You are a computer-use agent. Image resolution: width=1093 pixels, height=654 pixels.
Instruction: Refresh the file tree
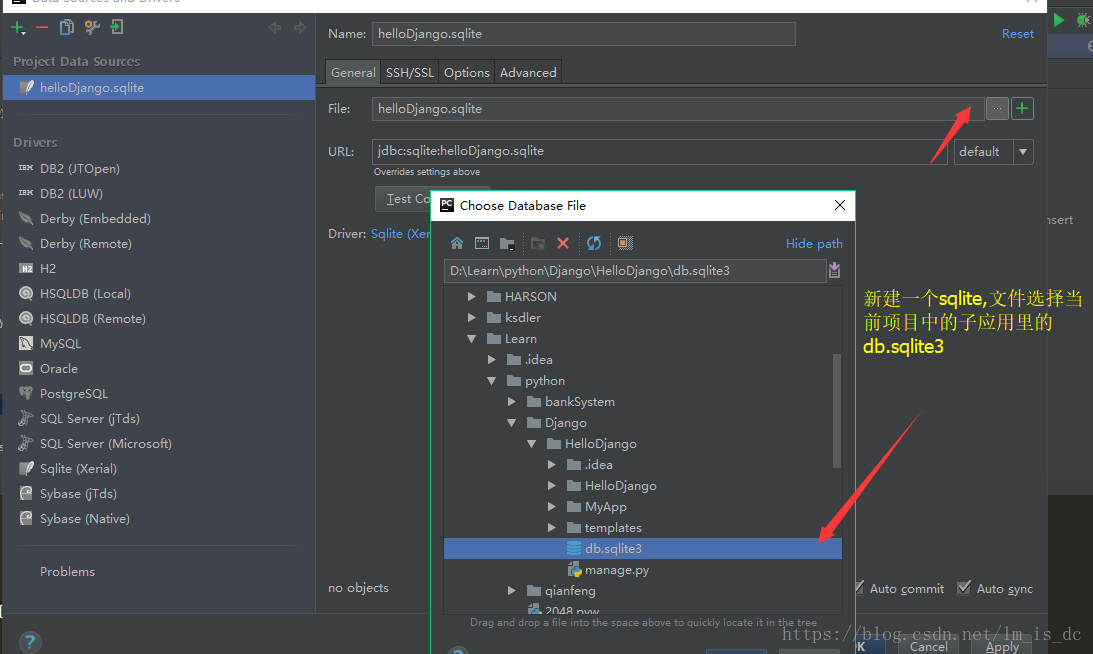tap(594, 243)
